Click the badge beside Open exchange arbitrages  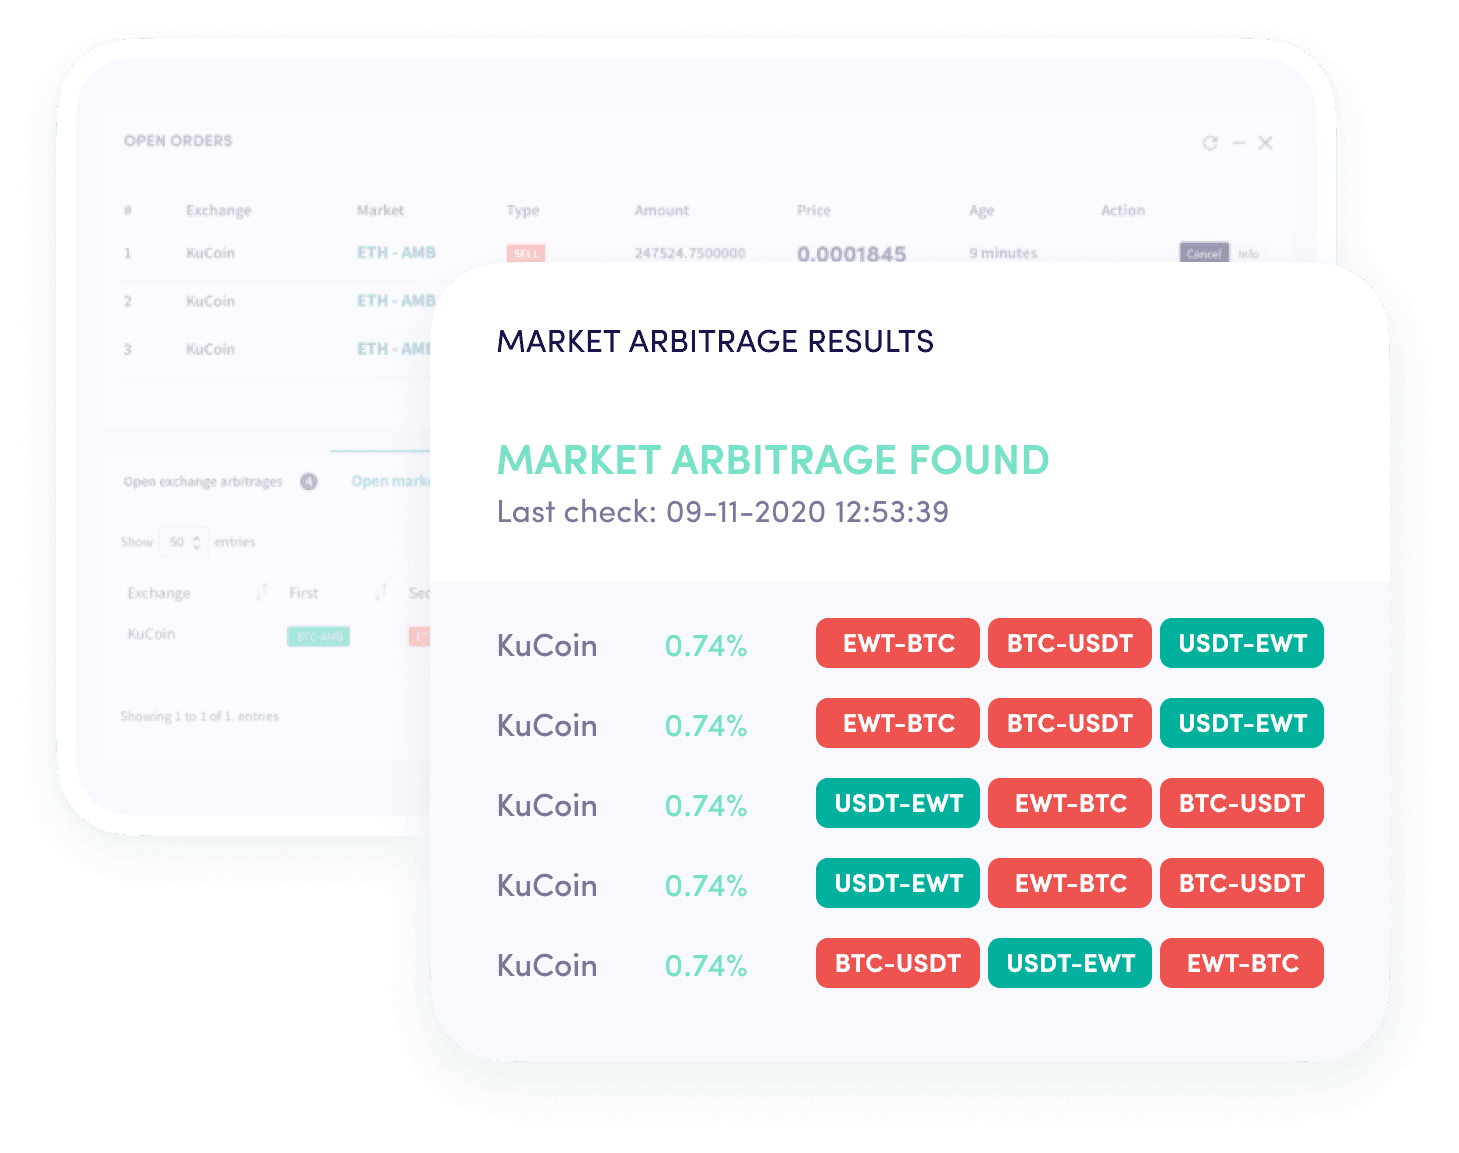(x=309, y=481)
